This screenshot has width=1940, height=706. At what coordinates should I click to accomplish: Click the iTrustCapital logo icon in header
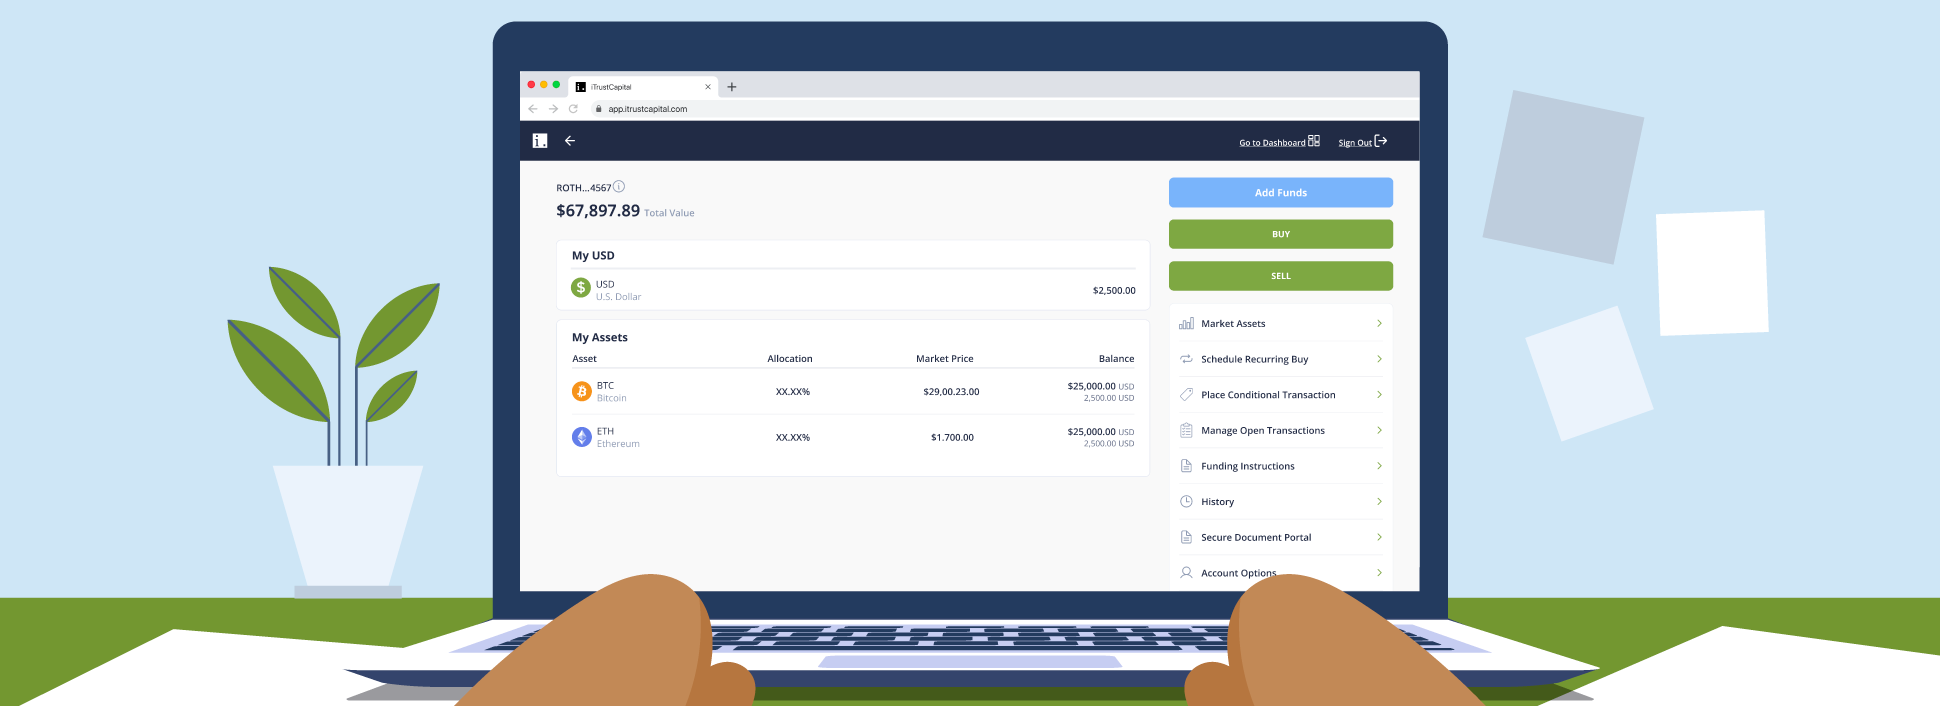[540, 141]
